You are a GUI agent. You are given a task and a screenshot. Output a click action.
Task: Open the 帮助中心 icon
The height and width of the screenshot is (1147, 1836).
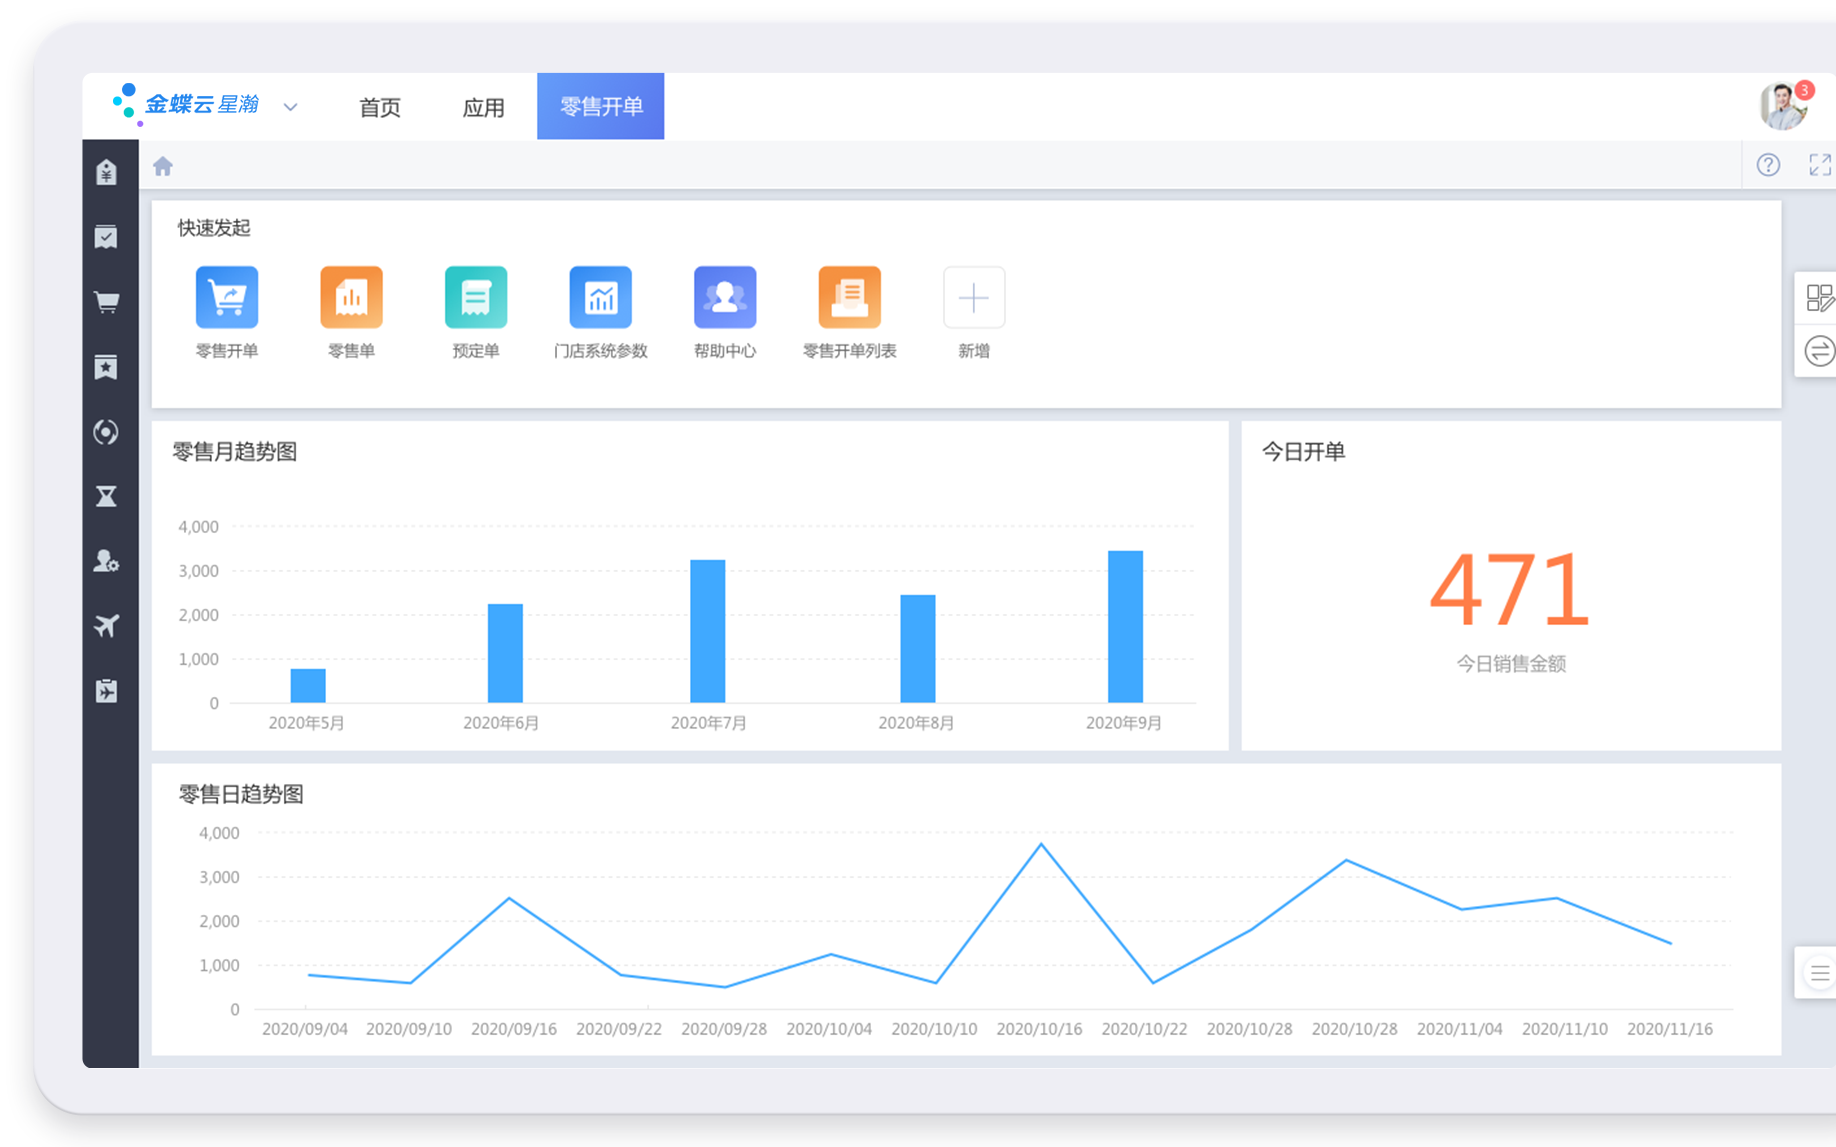coord(725,298)
